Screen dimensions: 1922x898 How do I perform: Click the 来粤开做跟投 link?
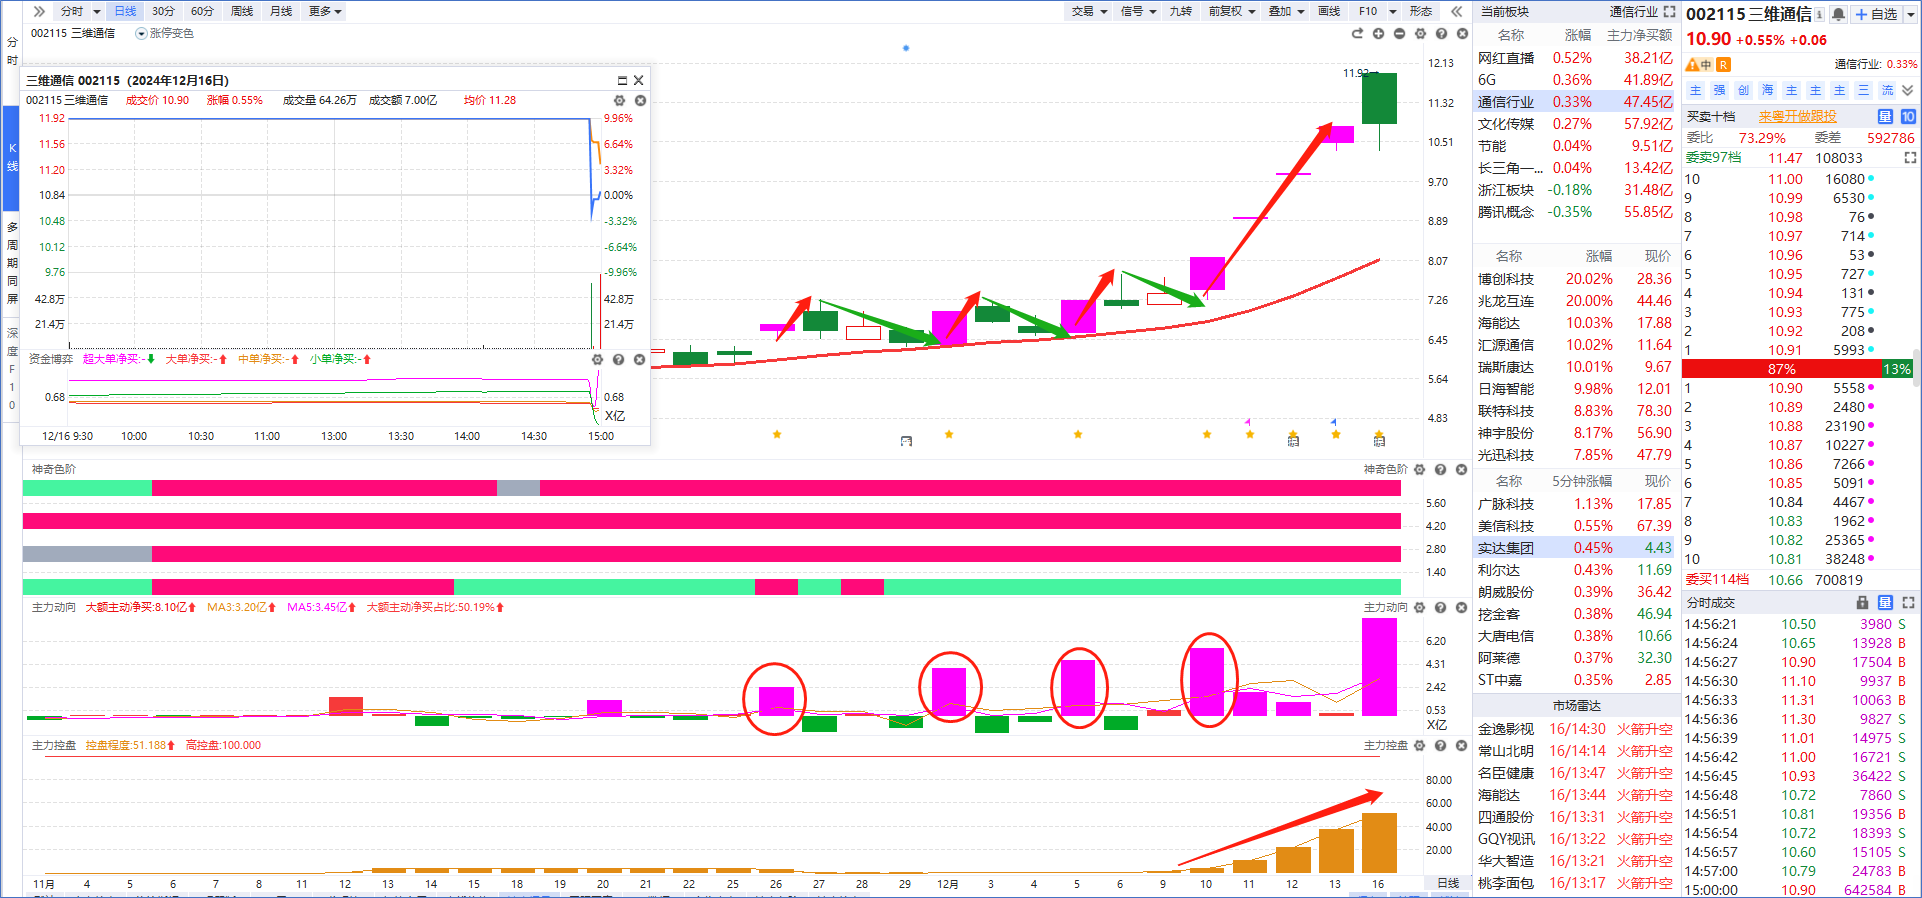[1797, 117]
